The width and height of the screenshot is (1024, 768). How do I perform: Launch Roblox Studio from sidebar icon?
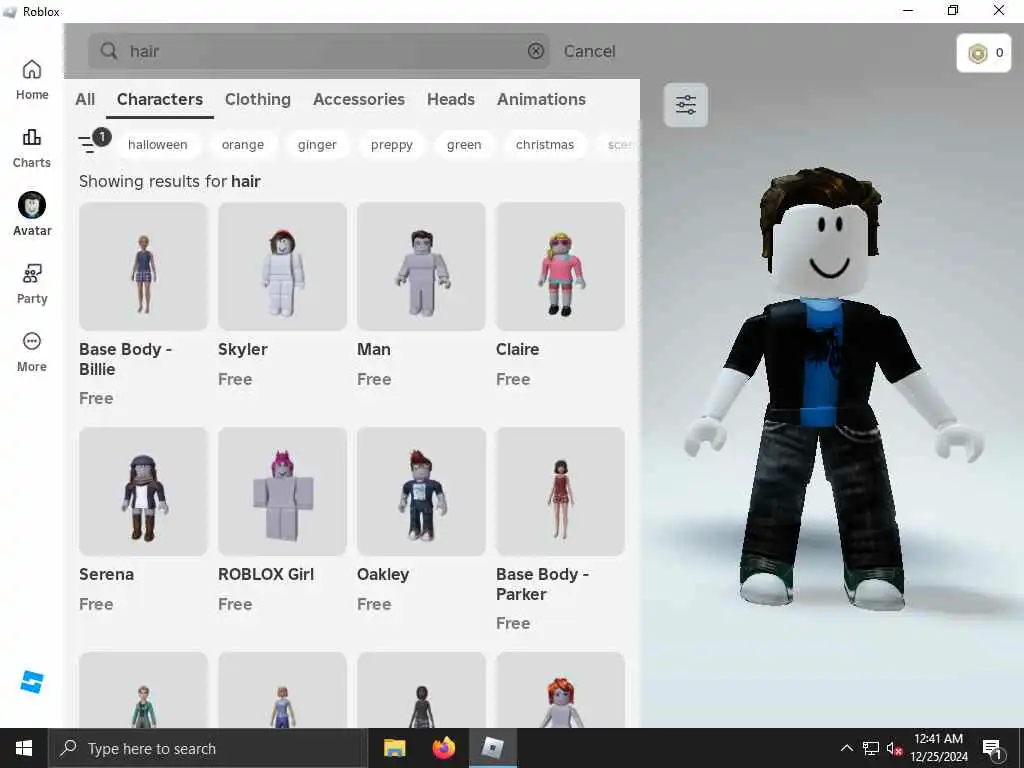pos(31,682)
